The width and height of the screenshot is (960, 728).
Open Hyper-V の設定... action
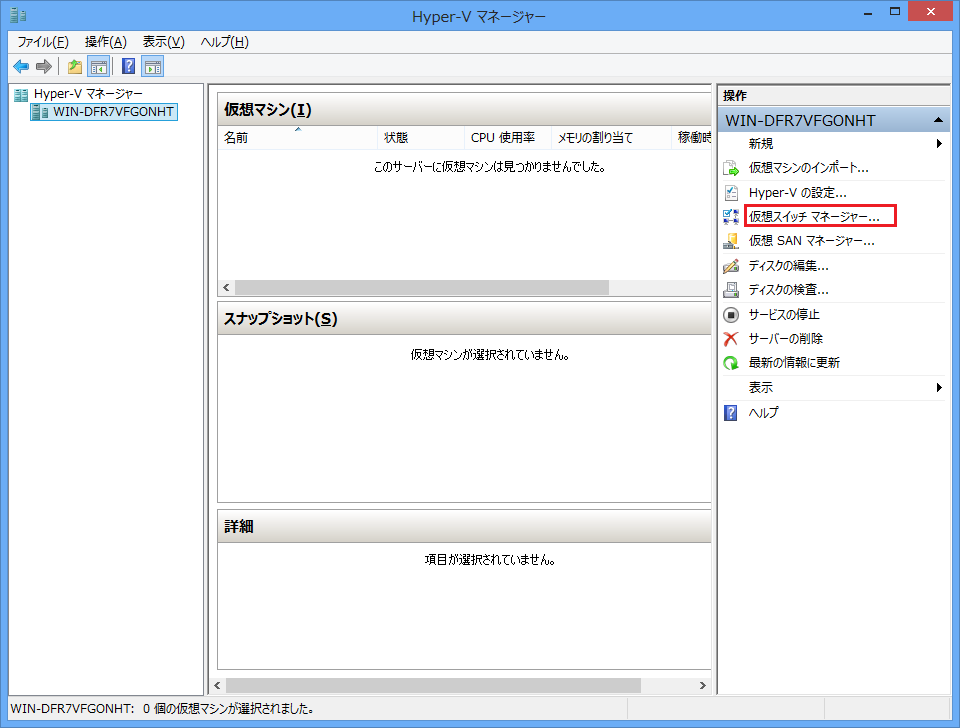pyautogui.click(x=798, y=193)
